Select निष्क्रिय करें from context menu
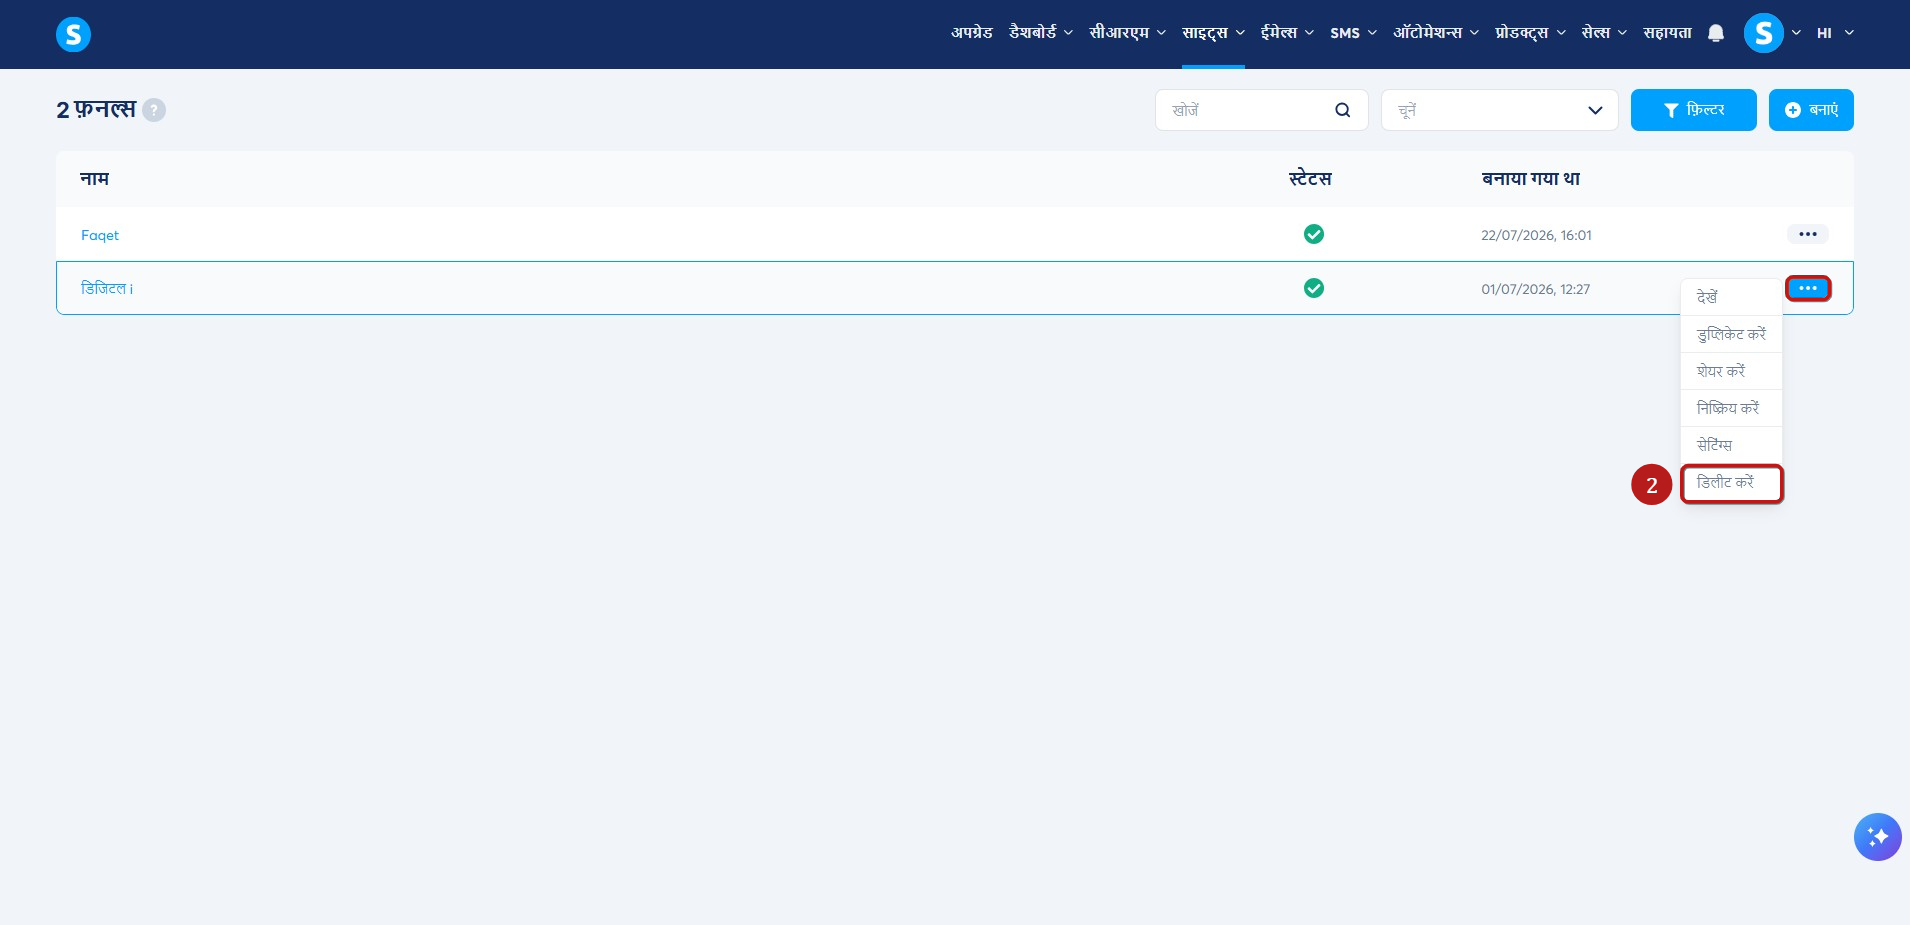This screenshot has width=1910, height=925. pyautogui.click(x=1731, y=408)
